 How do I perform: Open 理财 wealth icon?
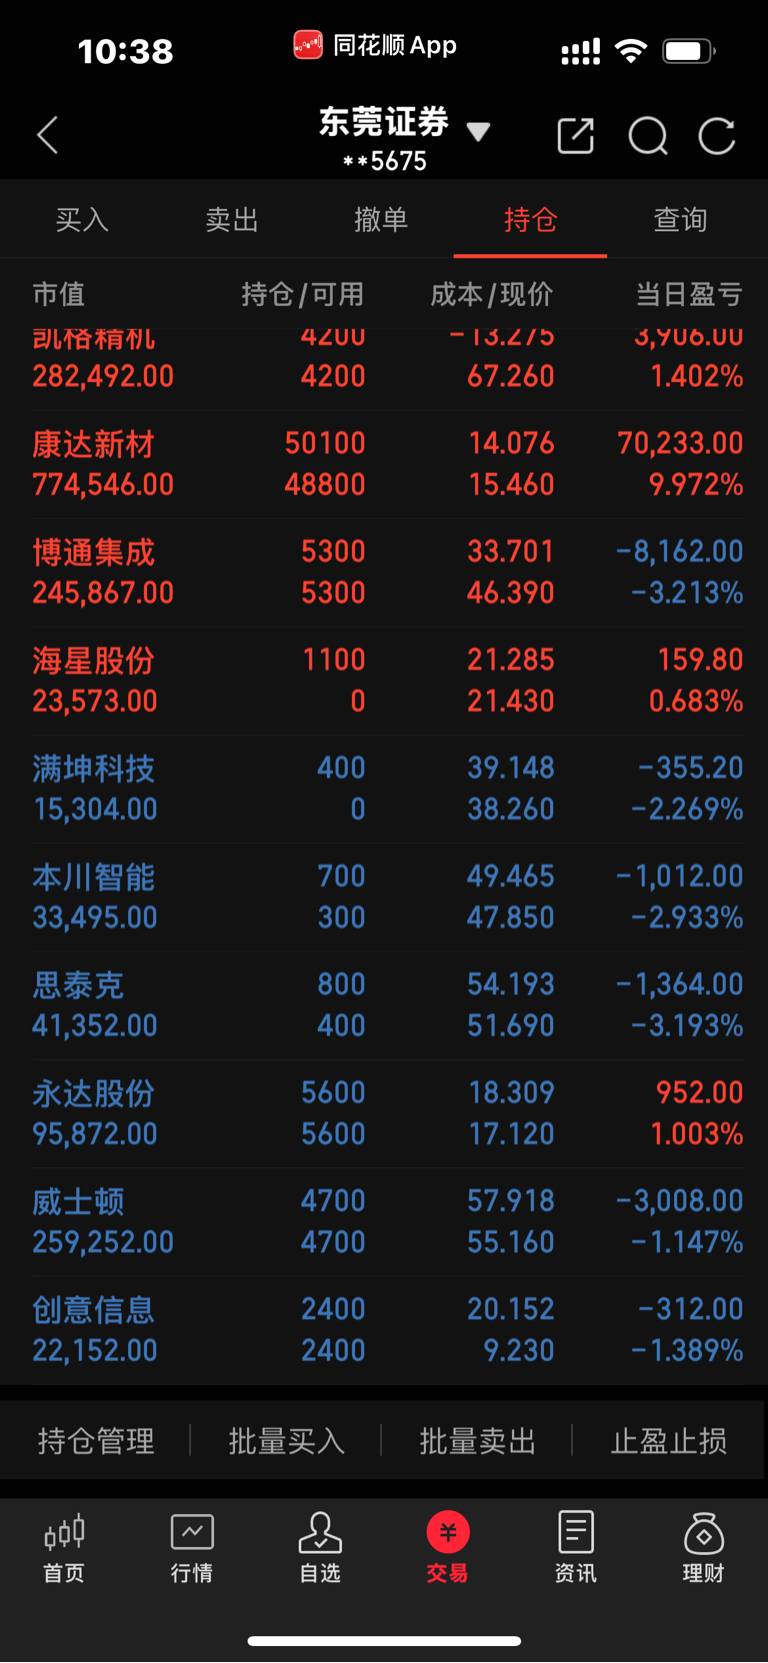703,1548
